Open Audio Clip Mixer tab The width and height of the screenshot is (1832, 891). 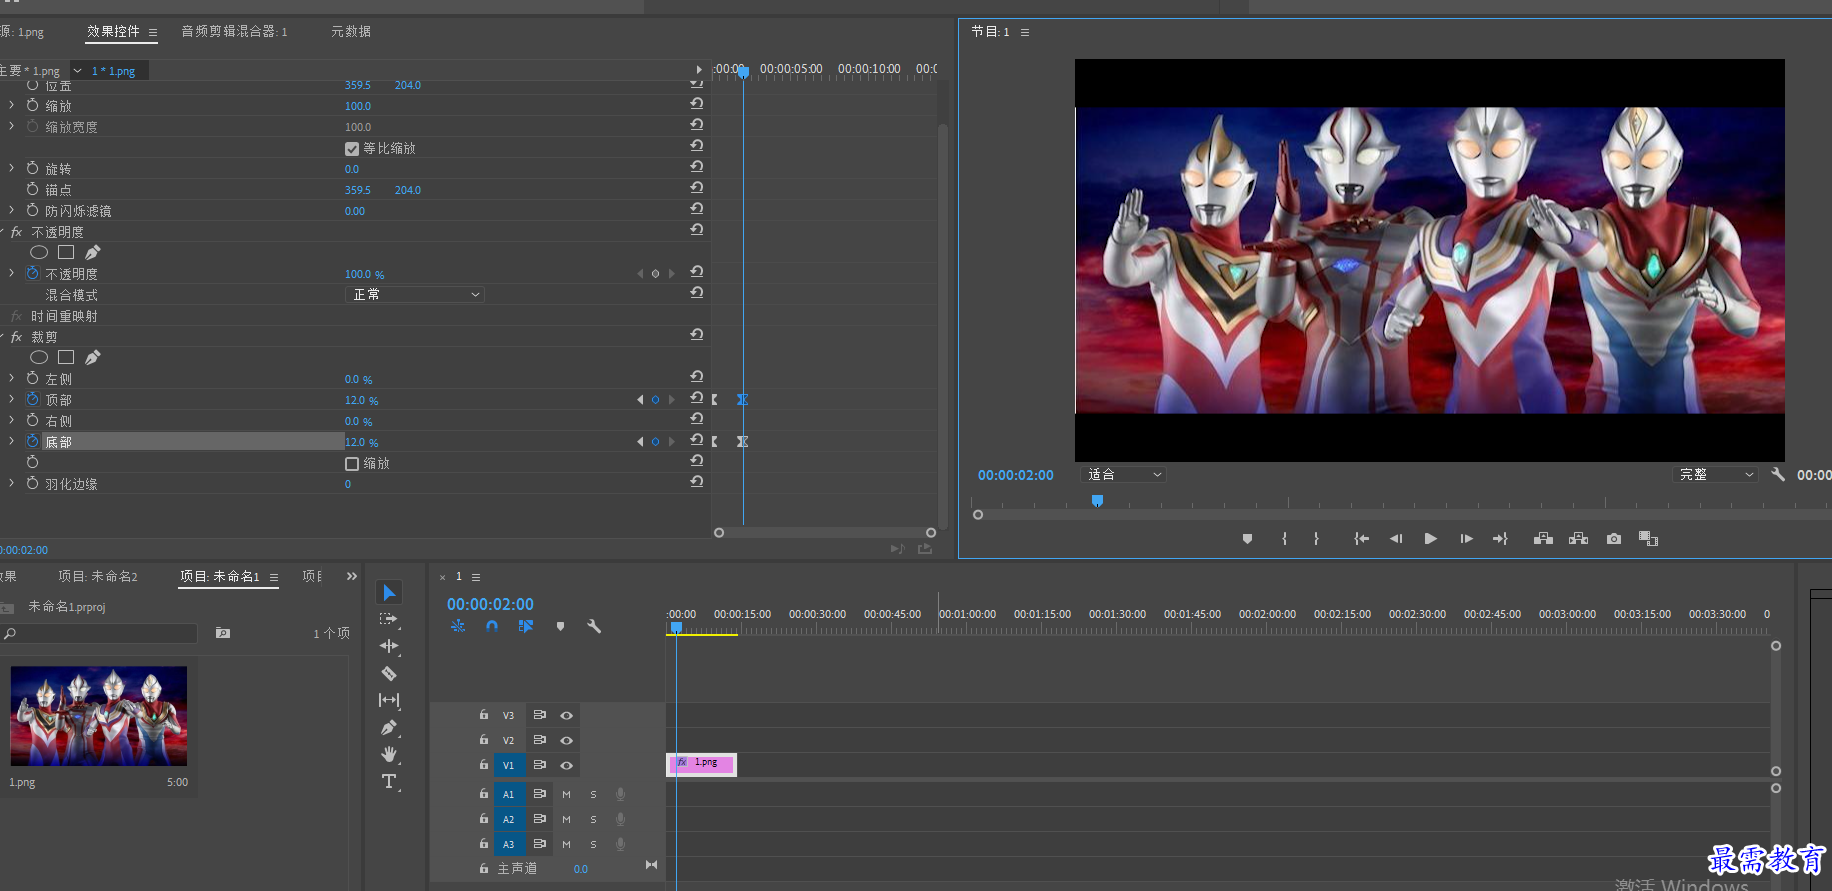point(234,31)
